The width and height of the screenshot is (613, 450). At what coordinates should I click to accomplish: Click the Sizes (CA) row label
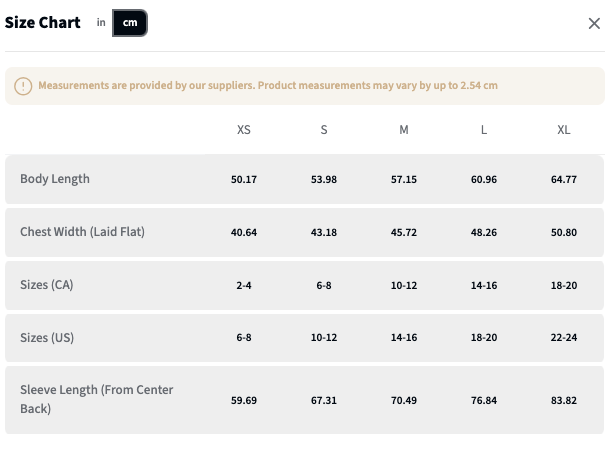pyautogui.click(x=47, y=285)
